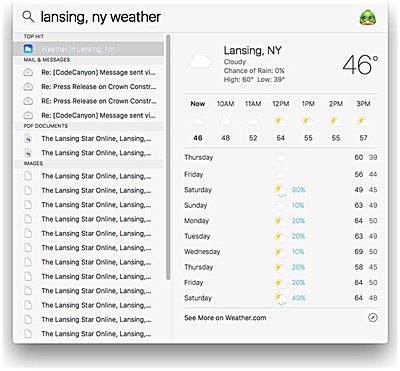400x371 pixels.
Task: Click the PDF DOCUMENTS section header
Action: tap(46, 126)
